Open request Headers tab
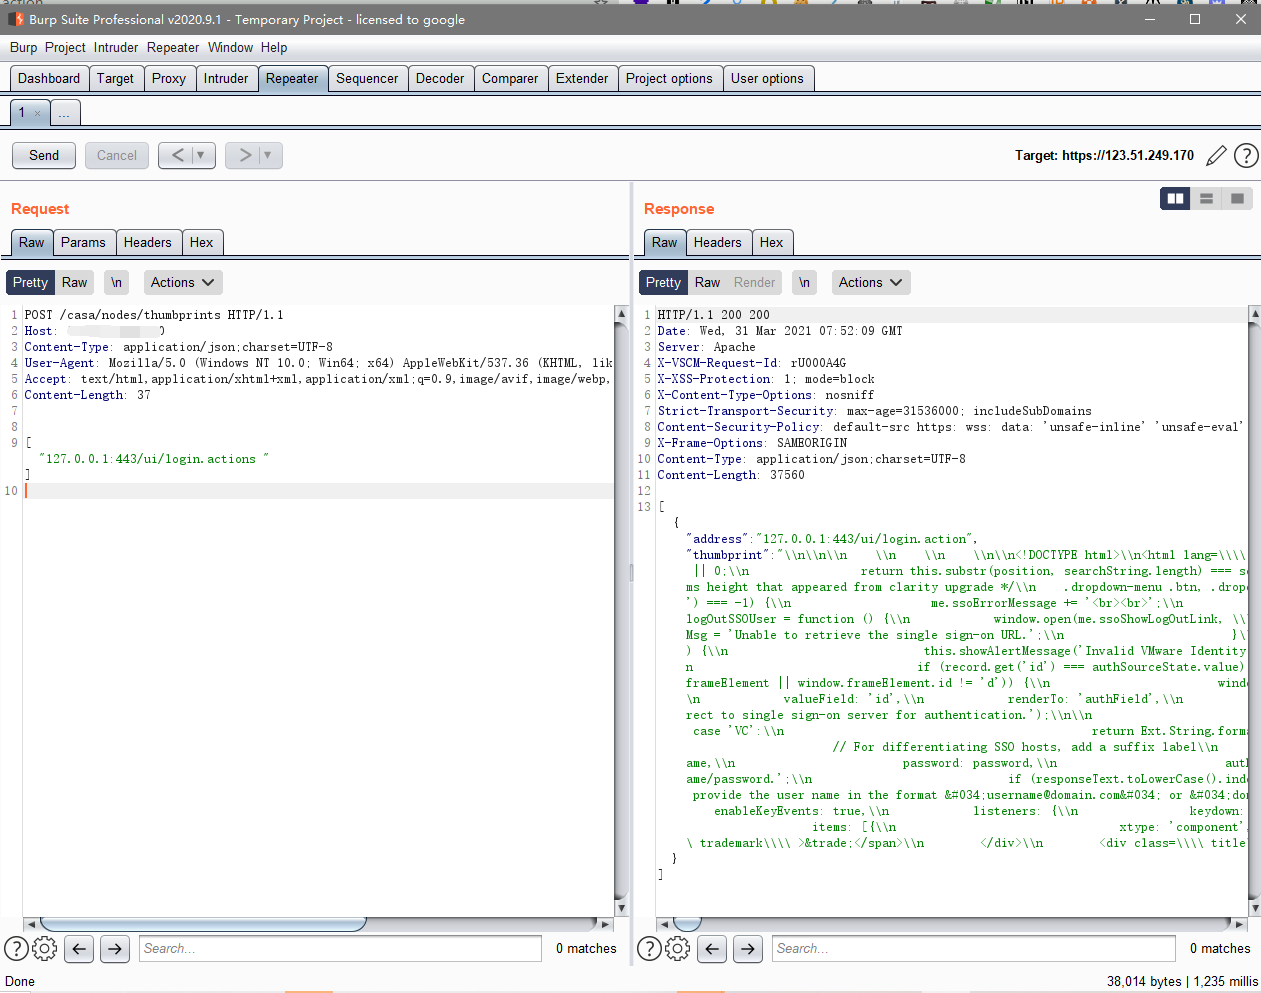This screenshot has width=1261, height=993. [148, 242]
